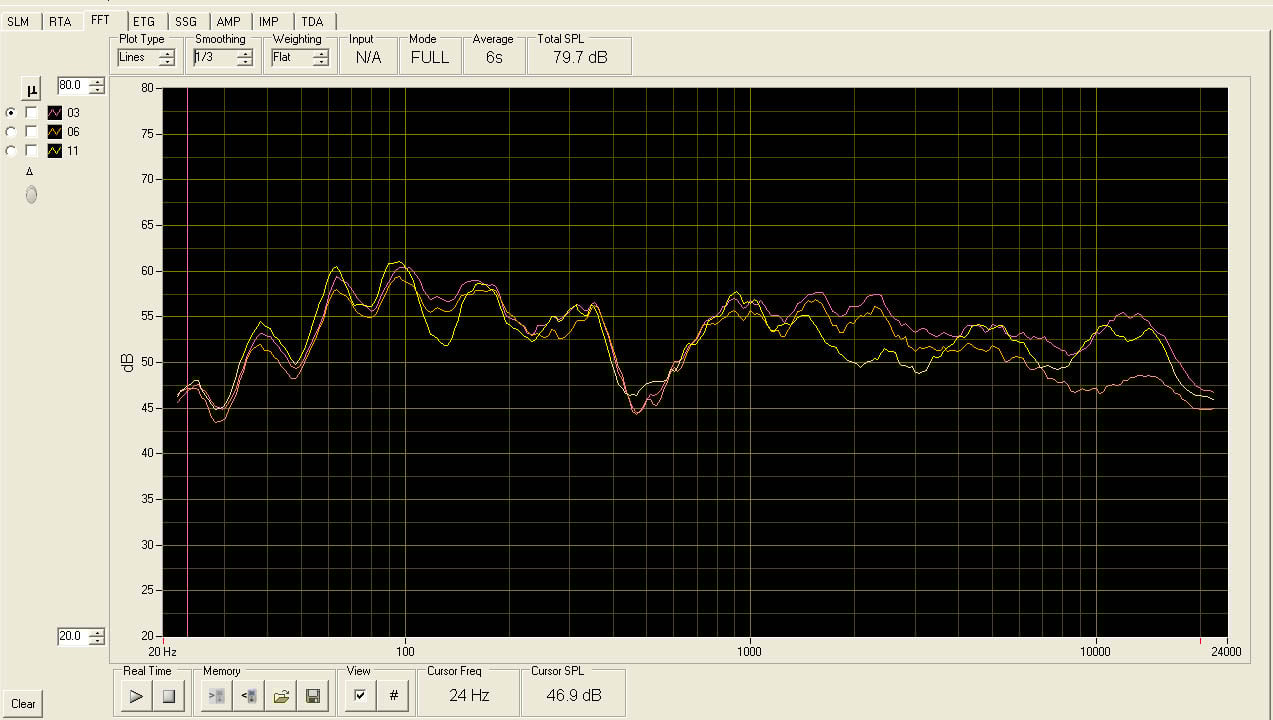Viewport: 1273px width, 720px height.
Task: Click the recall-from-memory arrow button
Action: click(249, 695)
